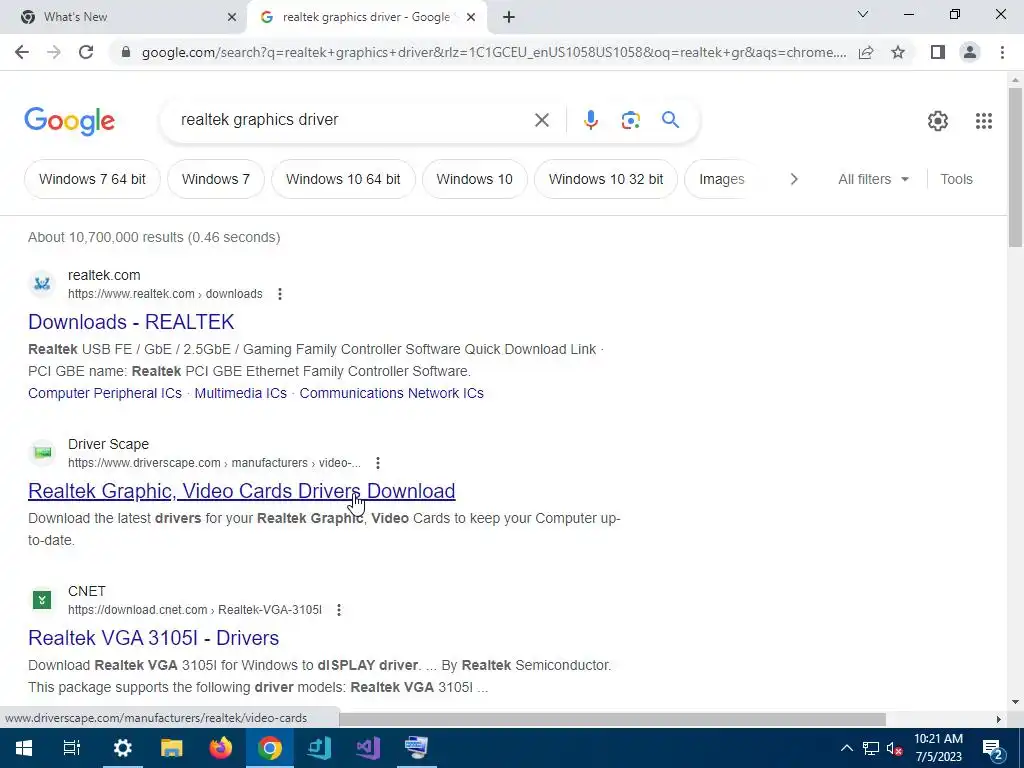
Task: Open Chrome side panel
Action: coord(938,52)
